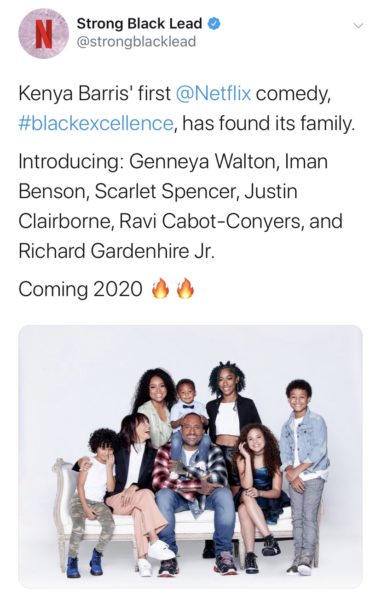
Task: Open the #blackexcellence hashtag link
Action: point(96,124)
